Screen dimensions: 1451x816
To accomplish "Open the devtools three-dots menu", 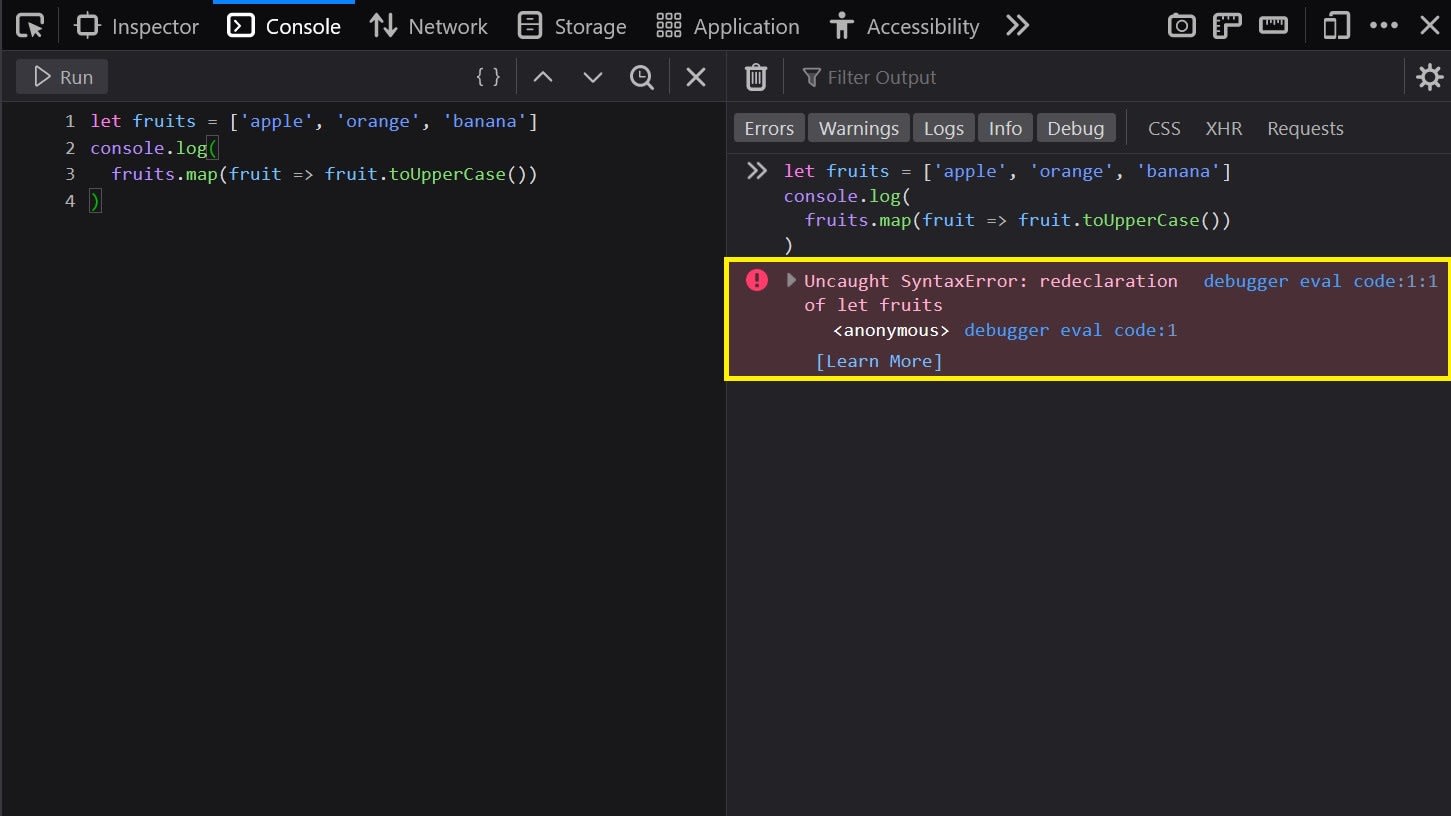I will (x=1383, y=26).
